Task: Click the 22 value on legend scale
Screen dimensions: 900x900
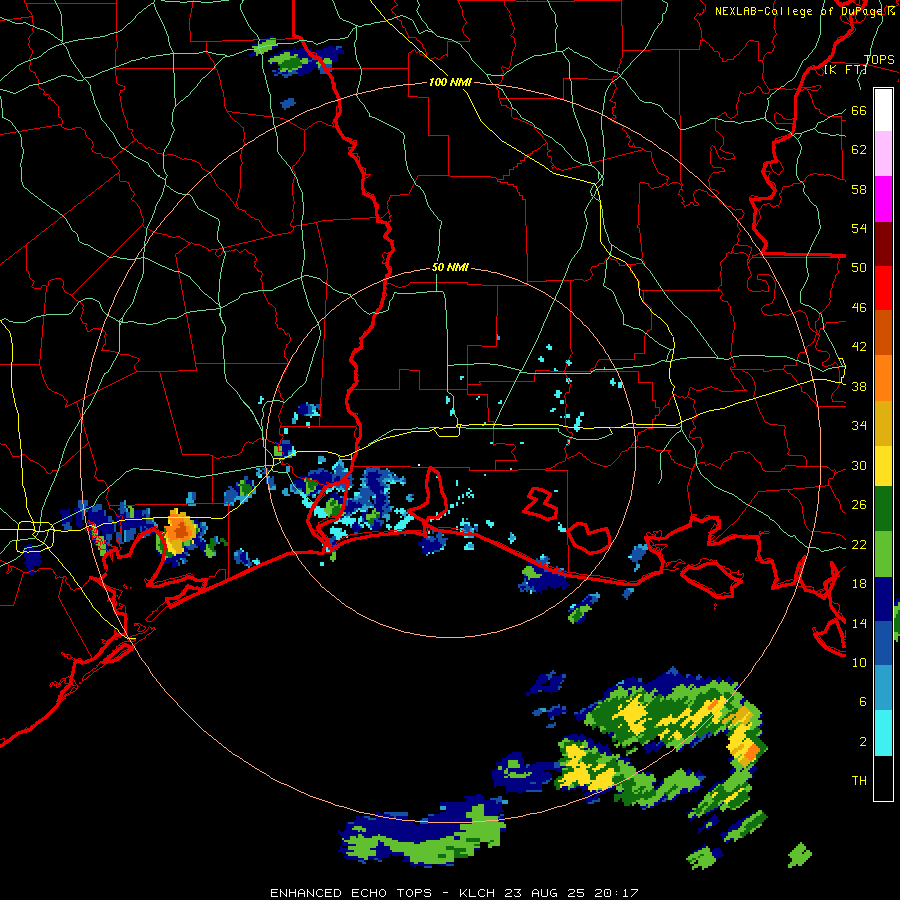Action: click(859, 545)
